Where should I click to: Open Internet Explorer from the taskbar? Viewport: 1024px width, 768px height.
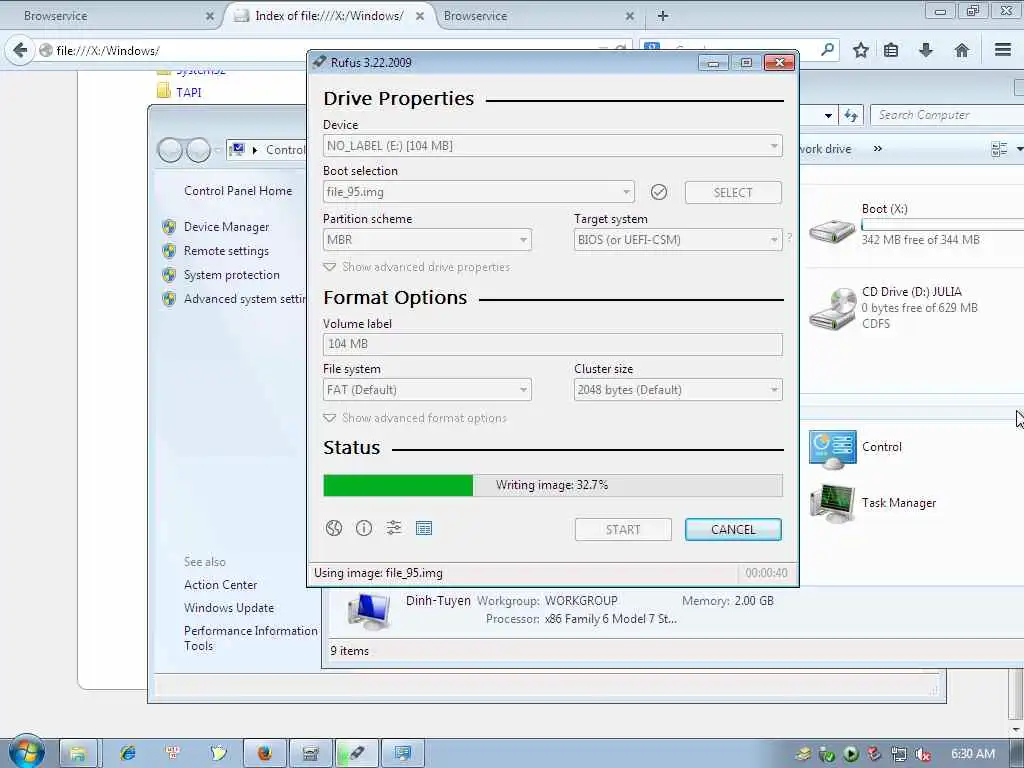point(128,753)
